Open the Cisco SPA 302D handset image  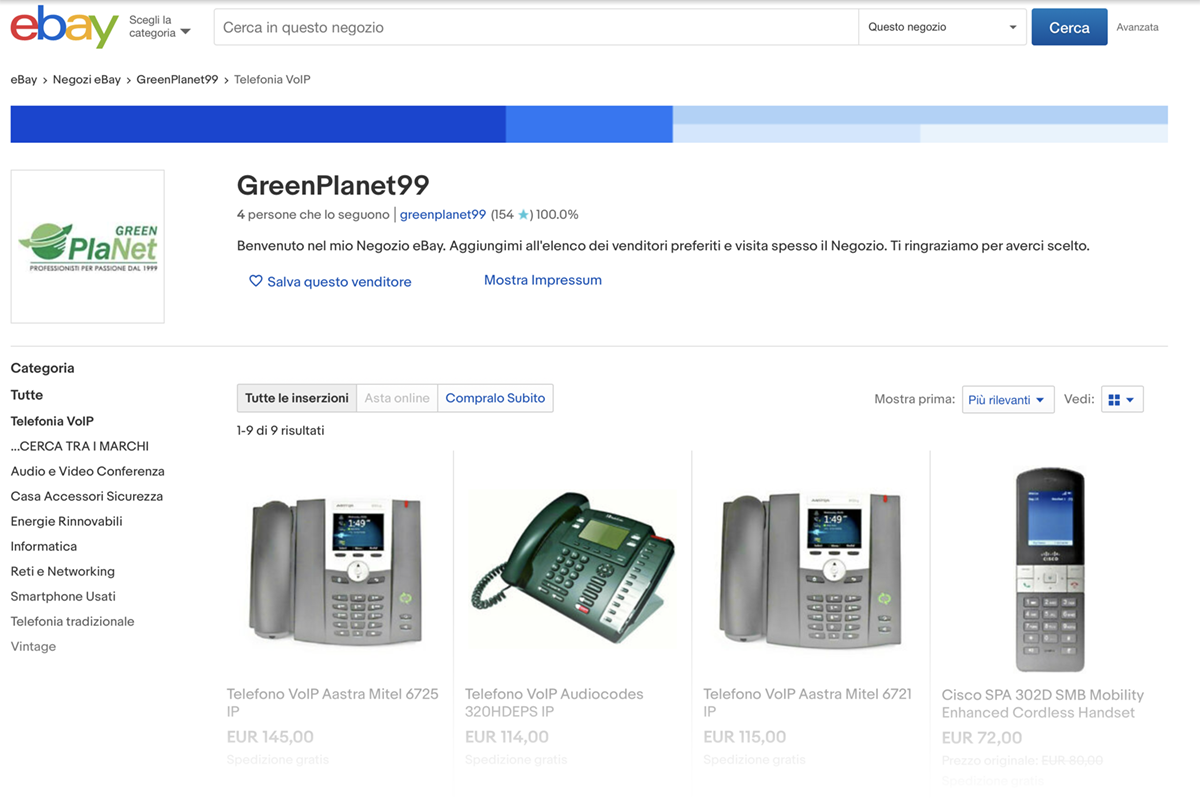[x=1049, y=569]
